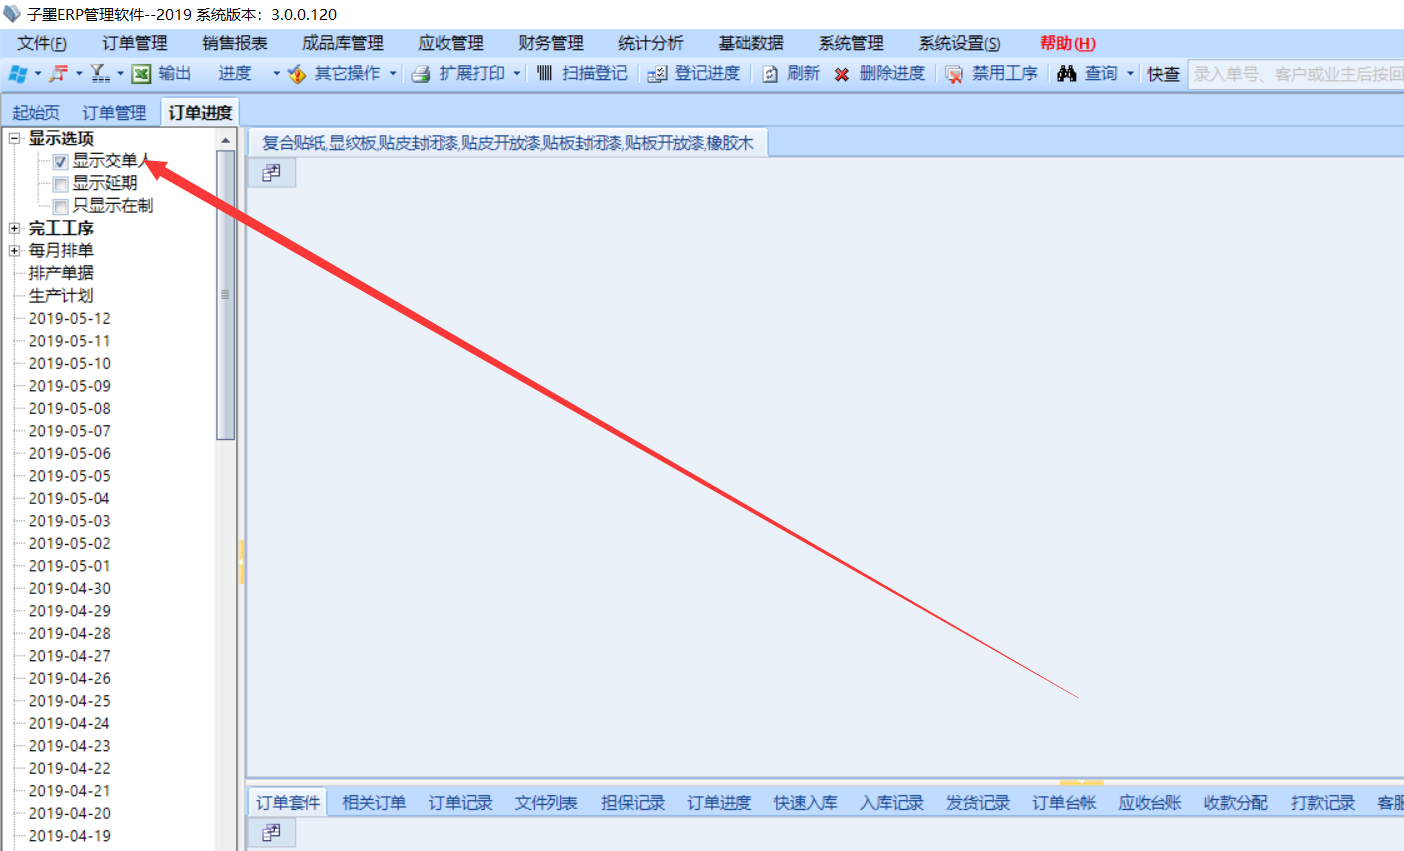Image resolution: width=1404 pixels, height=851 pixels.
Task: Tick the 只显示在制 checkbox
Action: [61, 207]
